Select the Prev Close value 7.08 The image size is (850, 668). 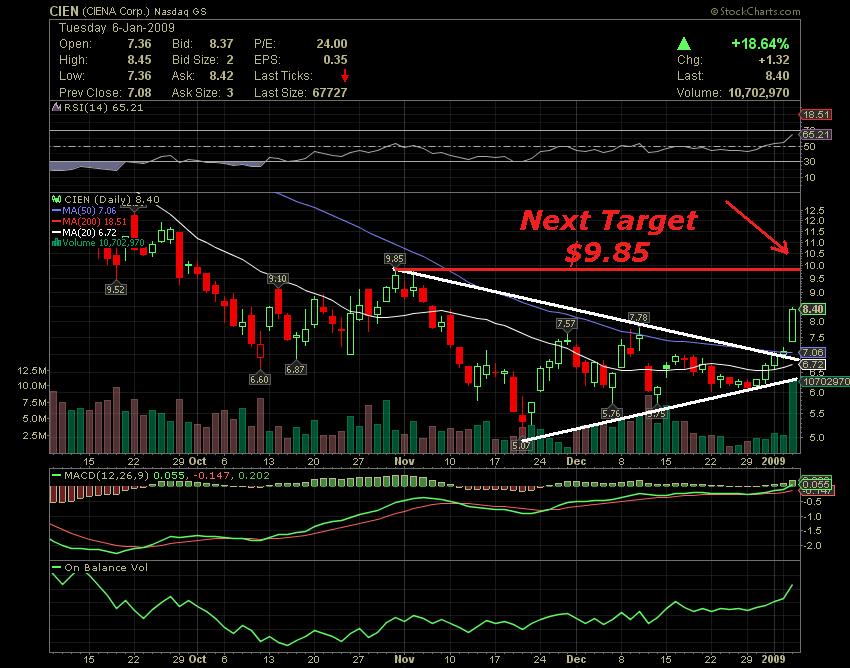point(139,92)
